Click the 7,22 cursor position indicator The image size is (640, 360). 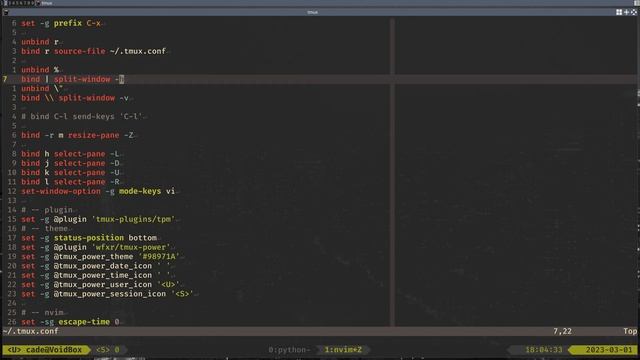[x=562, y=331]
